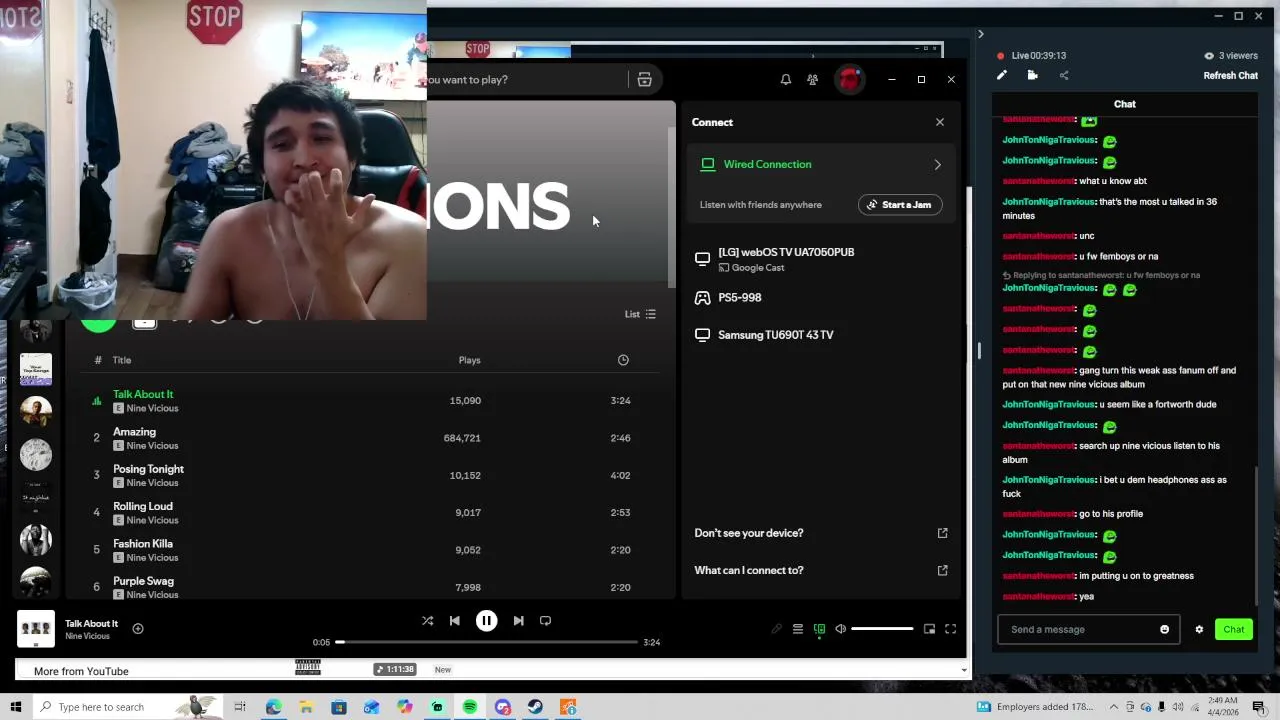Click the song progress bar

click(485, 642)
